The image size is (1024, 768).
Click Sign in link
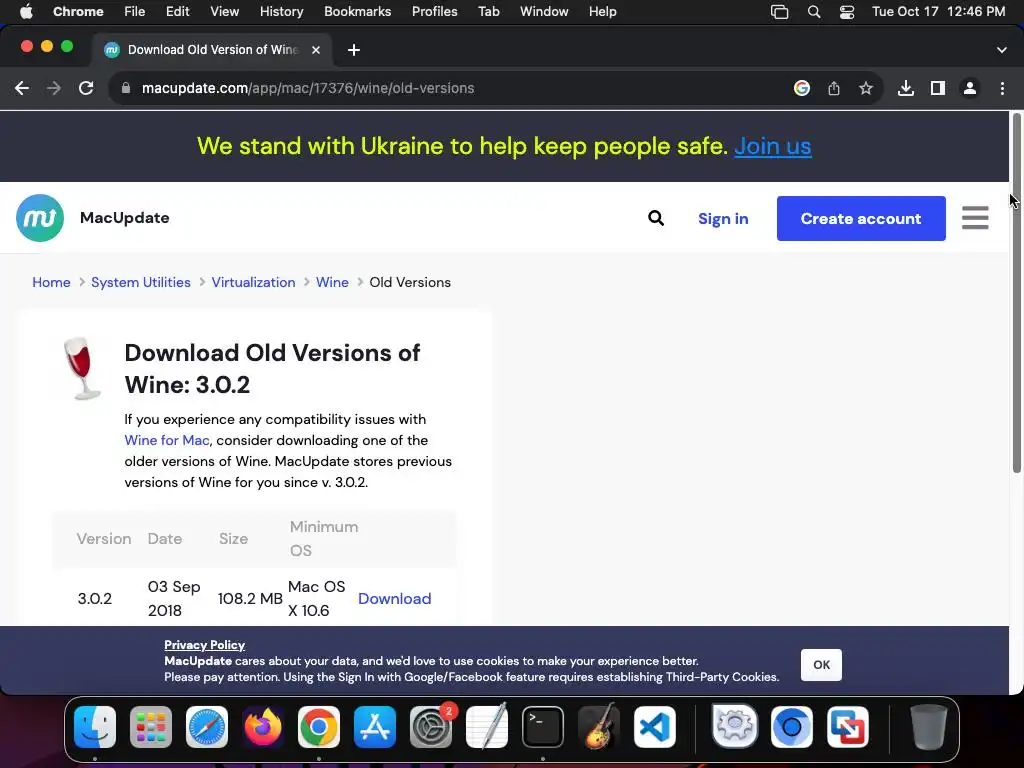723,219
